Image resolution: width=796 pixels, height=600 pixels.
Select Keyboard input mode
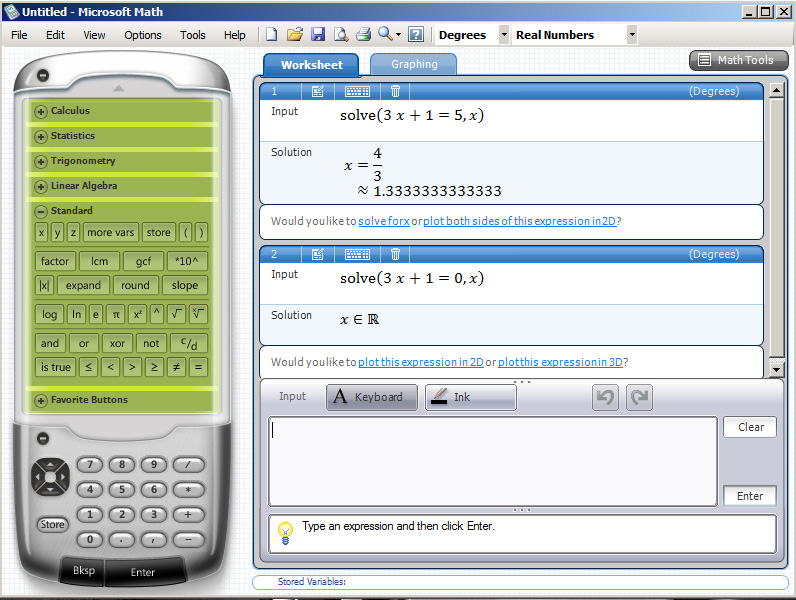pos(372,397)
